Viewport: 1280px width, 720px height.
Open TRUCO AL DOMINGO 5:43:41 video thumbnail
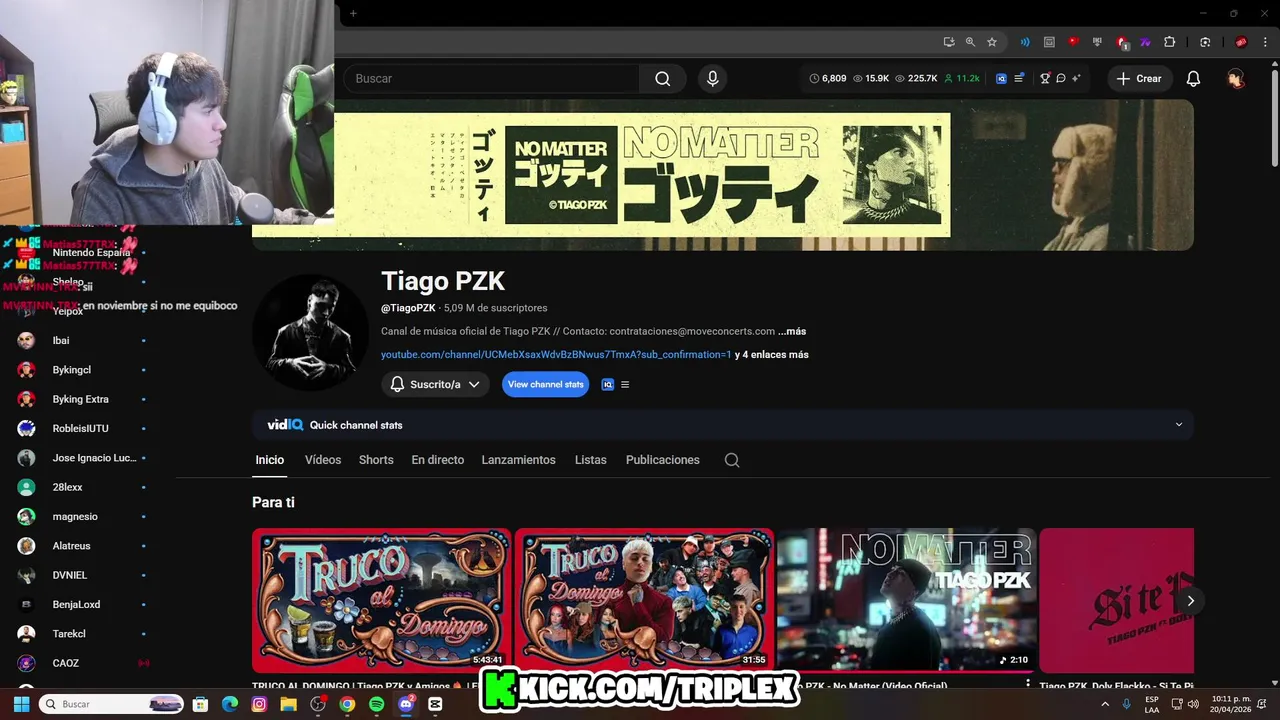tap(382, 600)
